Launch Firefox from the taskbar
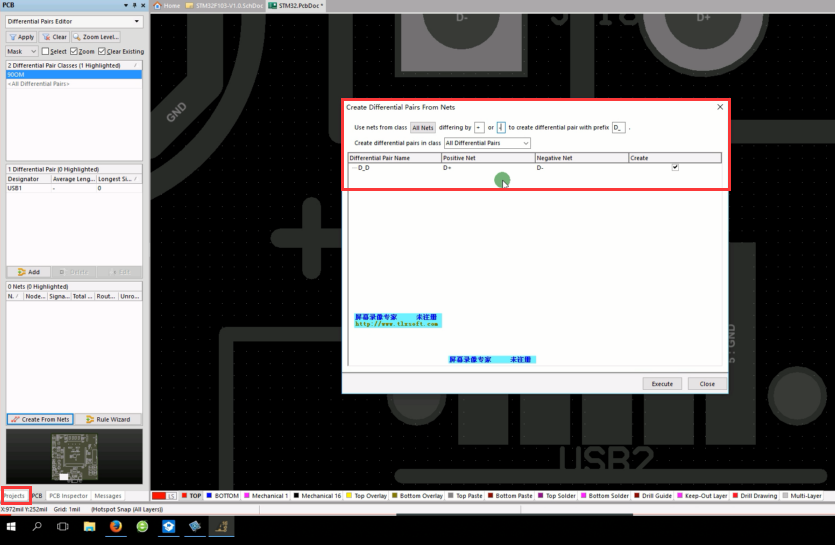Image resolution: width=835 pixels, height=545 pixels. coord(116,526)
